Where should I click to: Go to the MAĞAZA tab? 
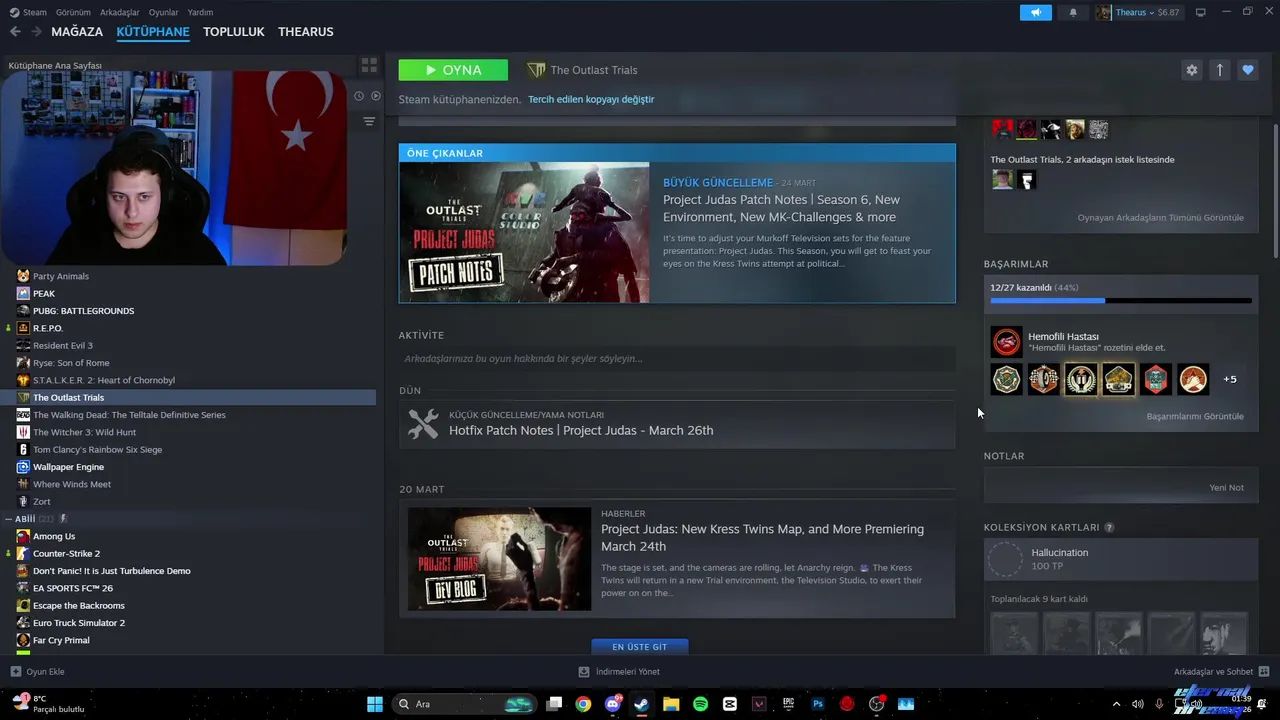(77, 32)
